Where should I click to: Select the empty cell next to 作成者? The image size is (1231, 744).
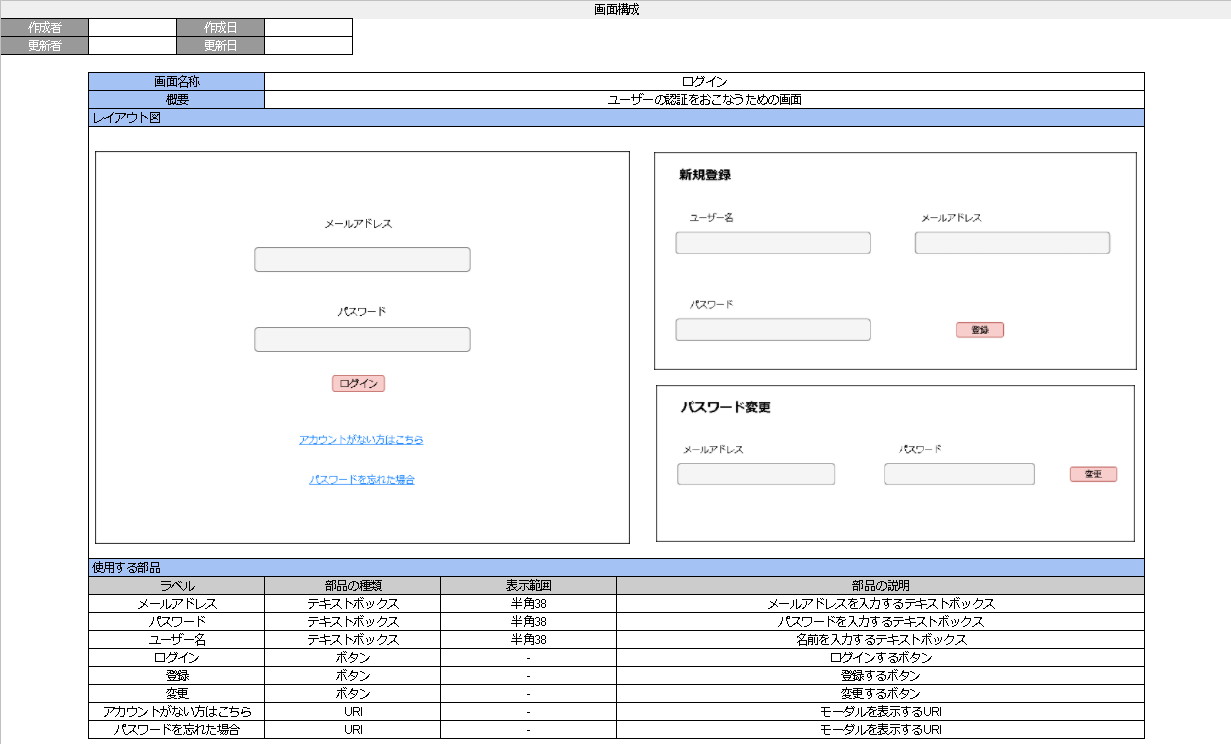[x=133, y=27]
